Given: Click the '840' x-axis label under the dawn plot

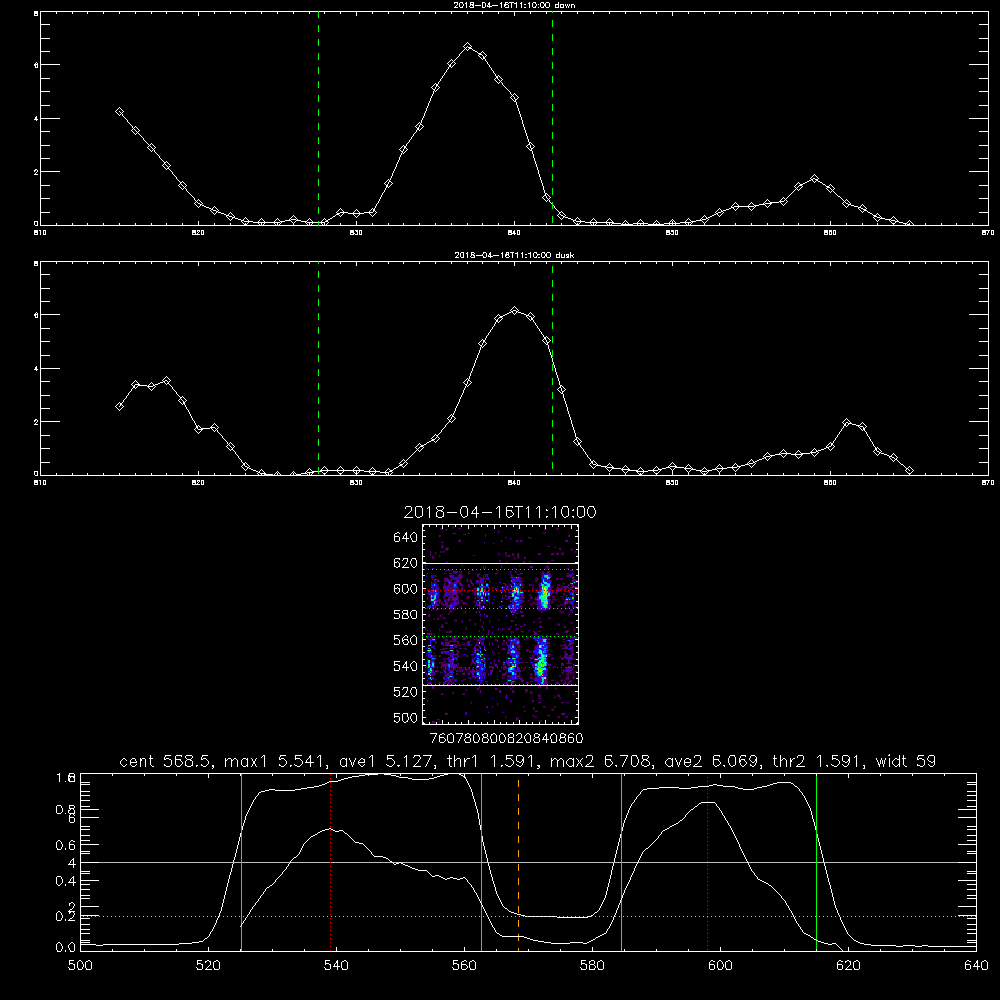Looking at the screenshot, I should tap(515, 233).
